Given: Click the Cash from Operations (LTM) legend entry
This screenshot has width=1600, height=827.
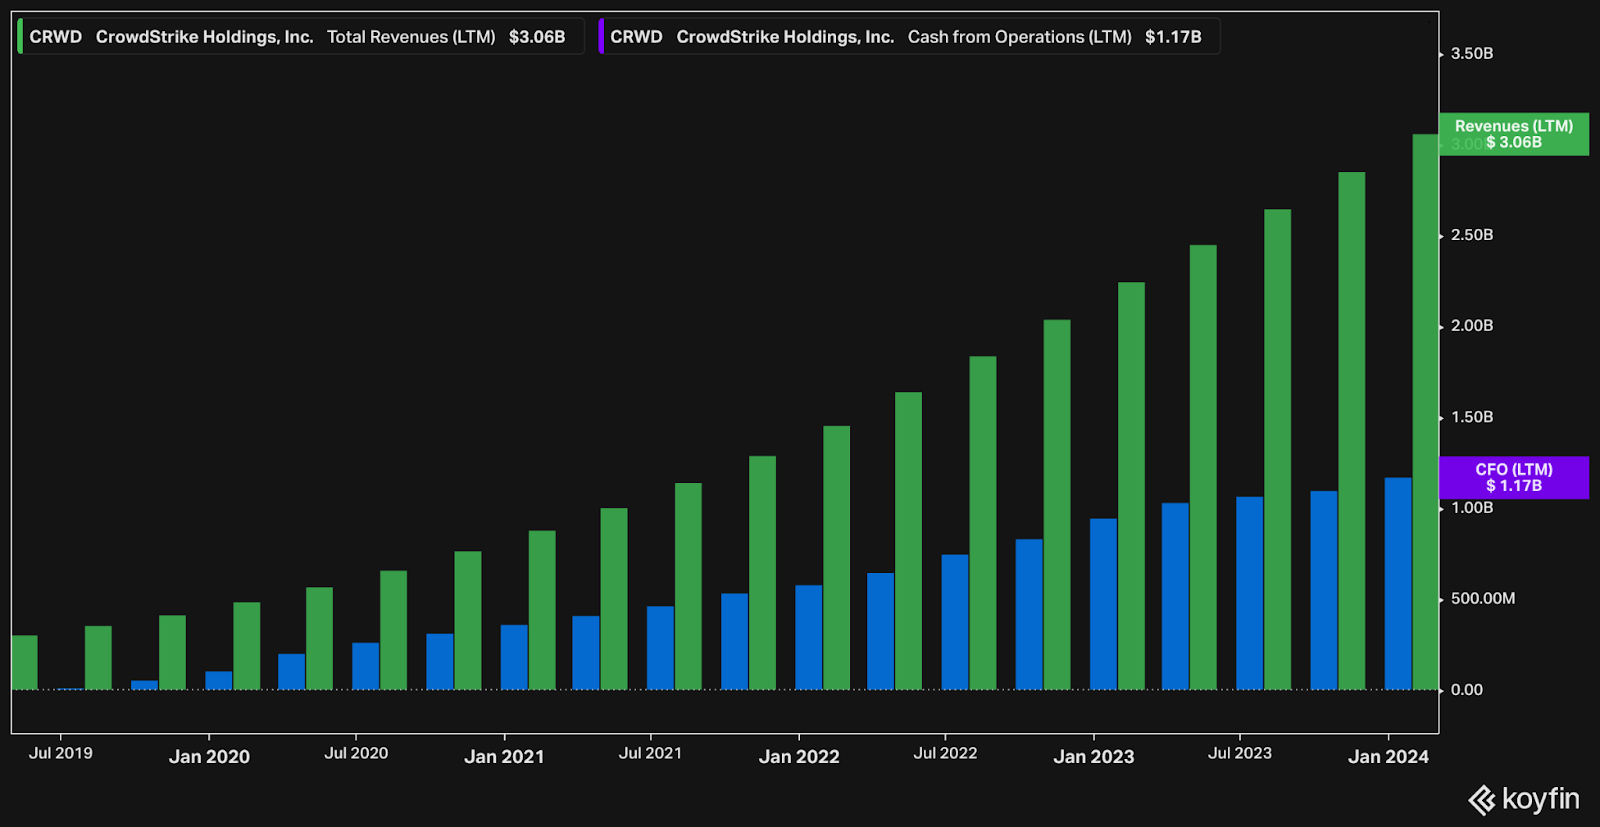Looking at the screenshot, I should [x=909, y=37].
